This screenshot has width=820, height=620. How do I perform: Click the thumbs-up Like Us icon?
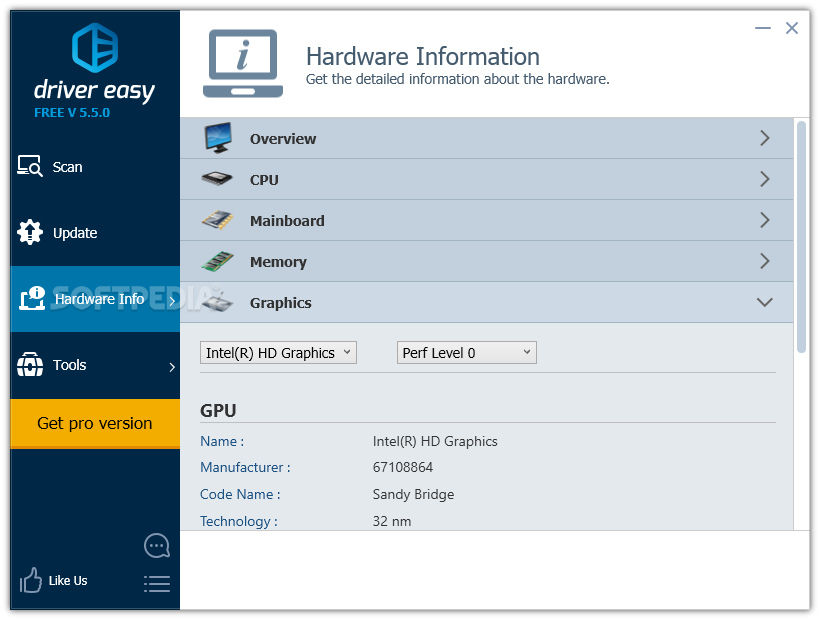click(x=30, y=580)
